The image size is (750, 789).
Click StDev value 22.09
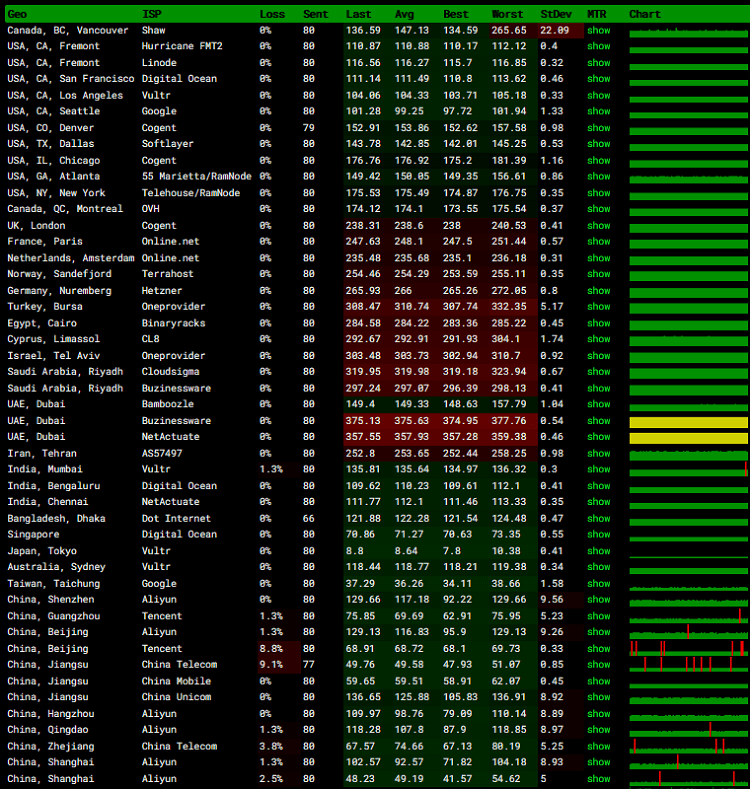[554, 30]
